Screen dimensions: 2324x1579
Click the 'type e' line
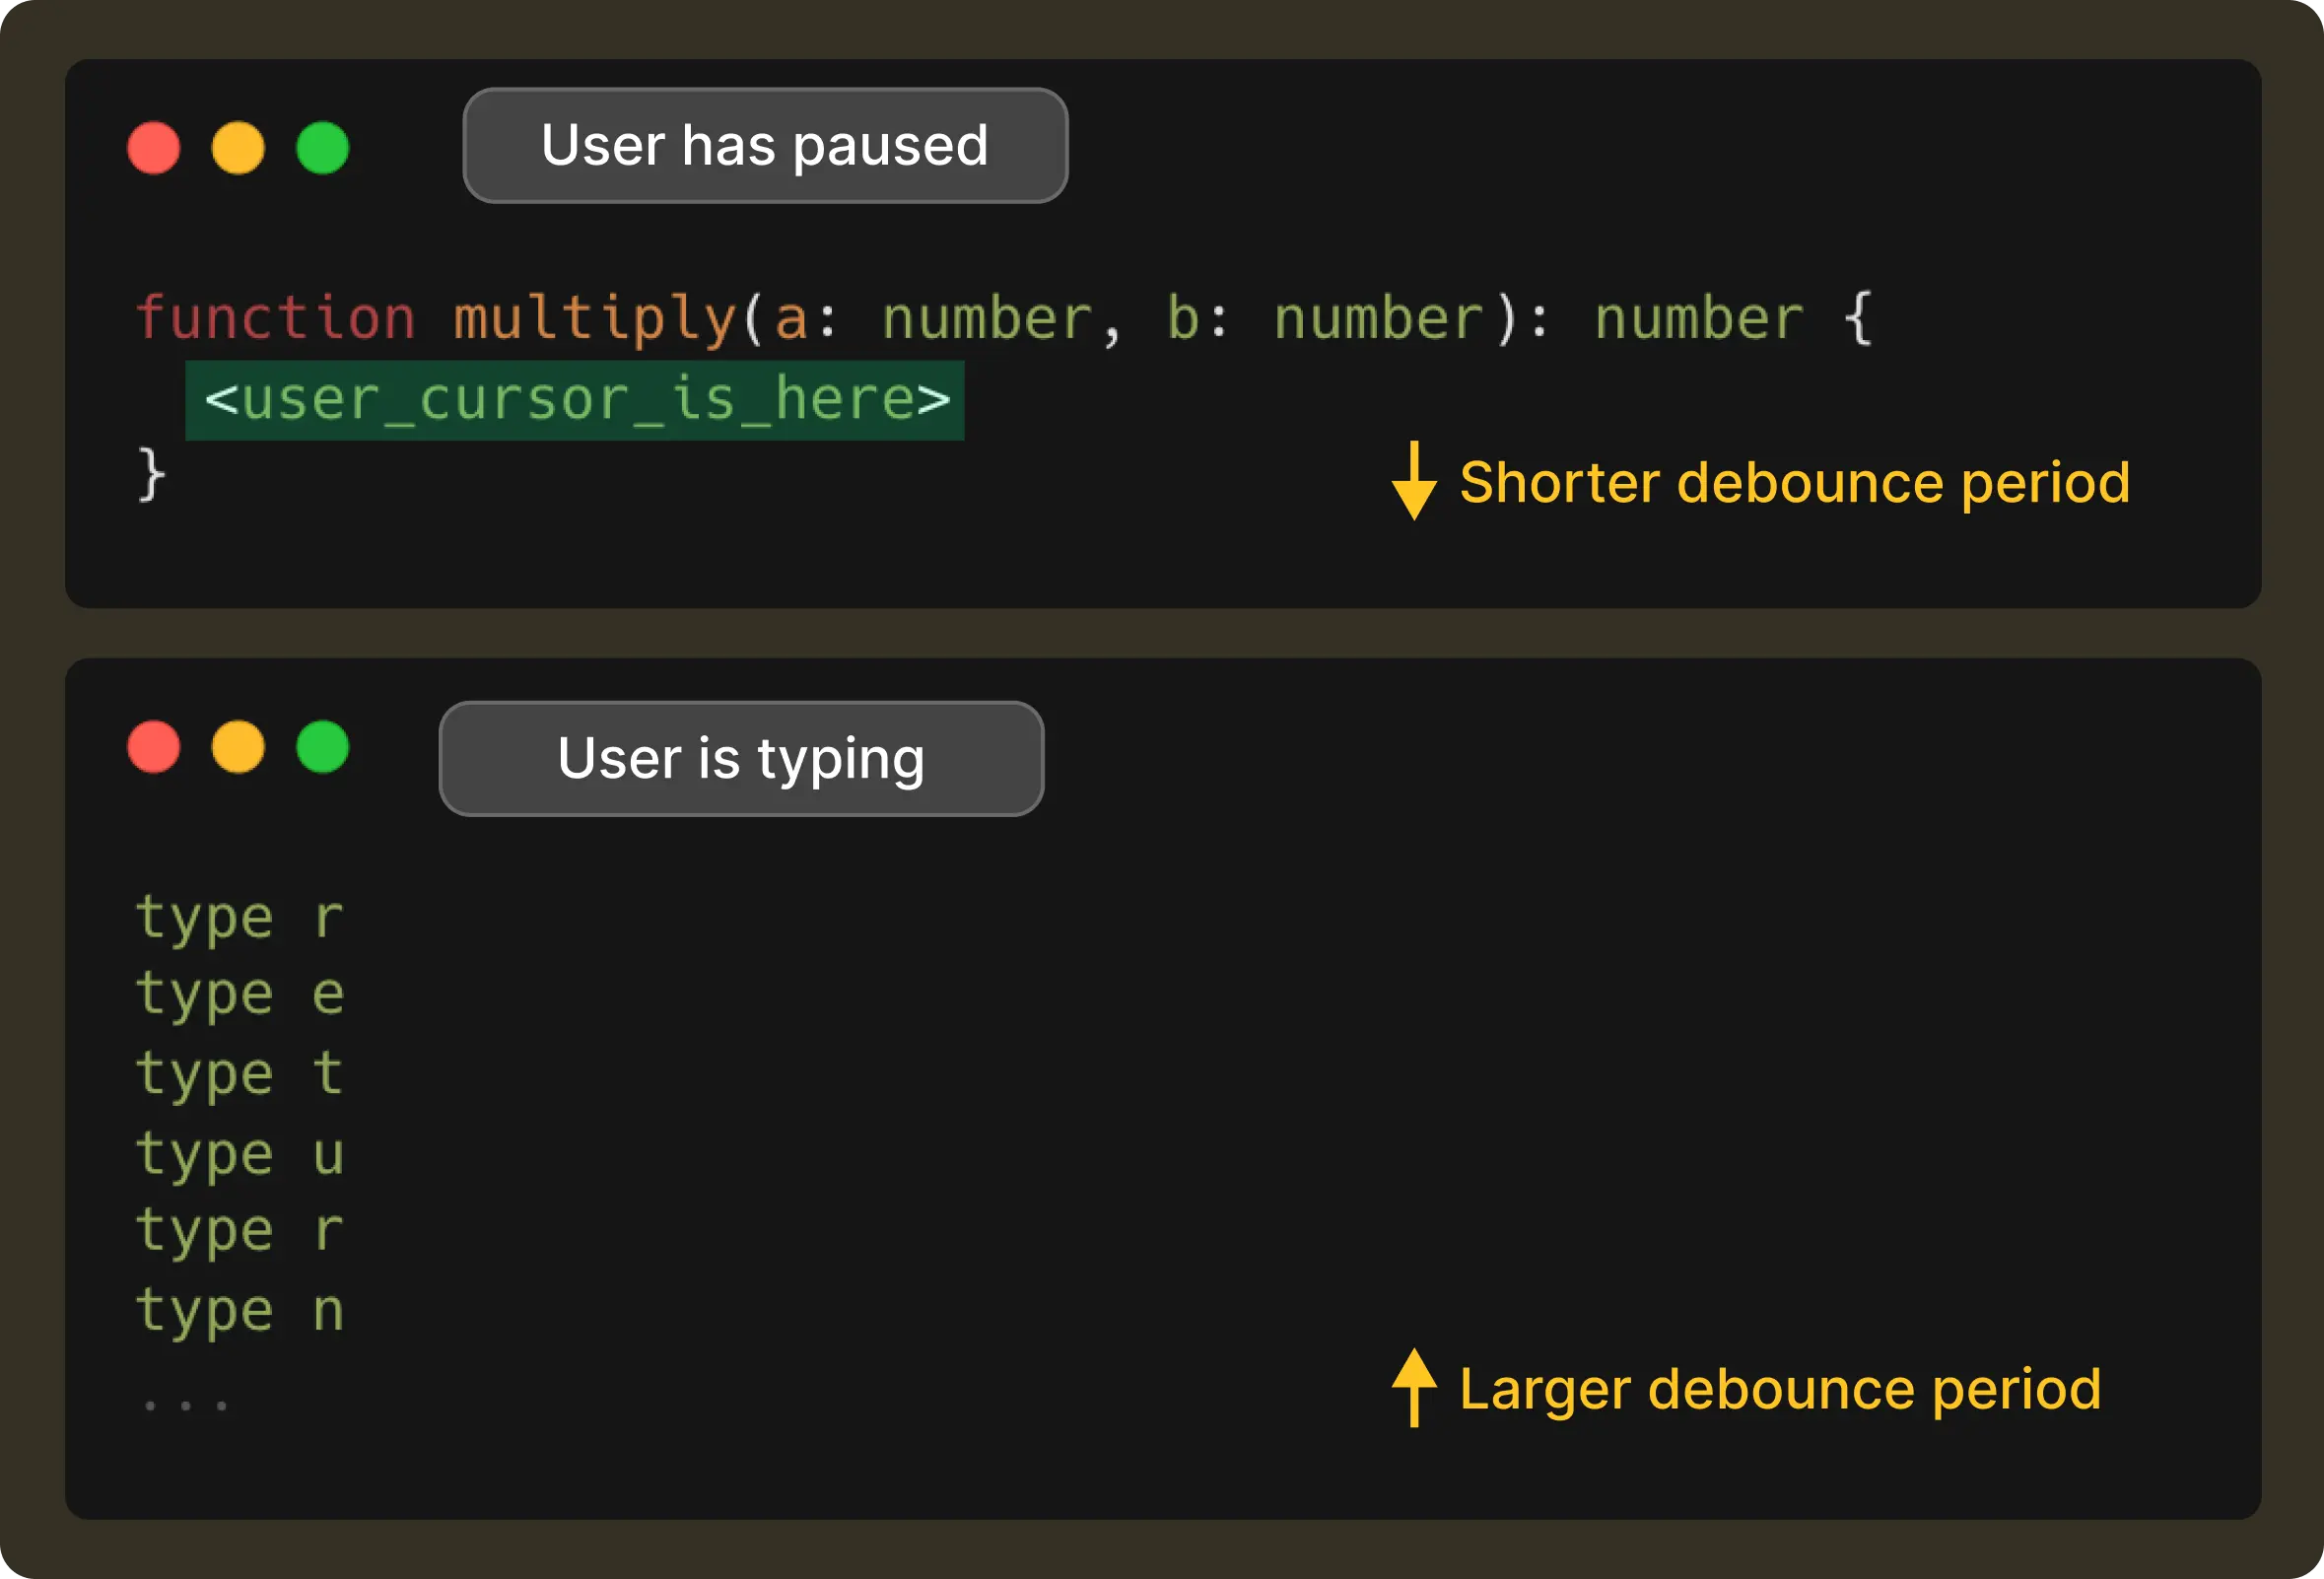click(x=240, y=994)
